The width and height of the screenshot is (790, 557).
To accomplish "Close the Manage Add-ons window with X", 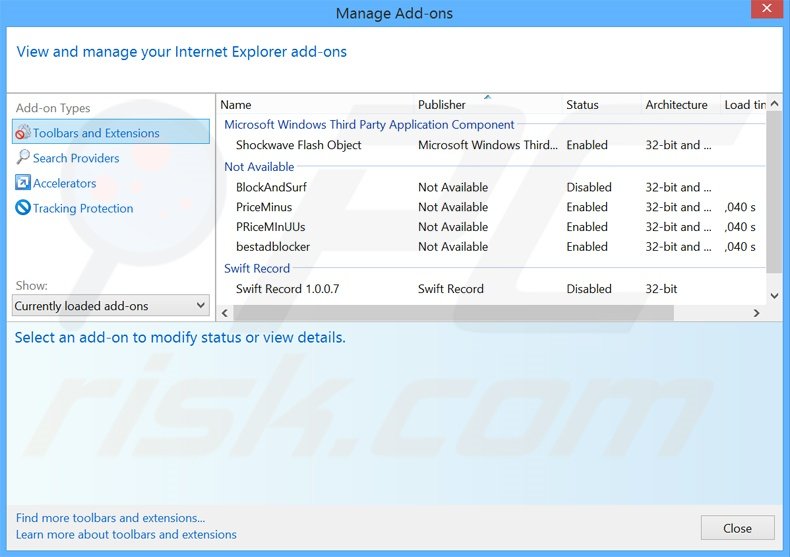I will point(766,12).
